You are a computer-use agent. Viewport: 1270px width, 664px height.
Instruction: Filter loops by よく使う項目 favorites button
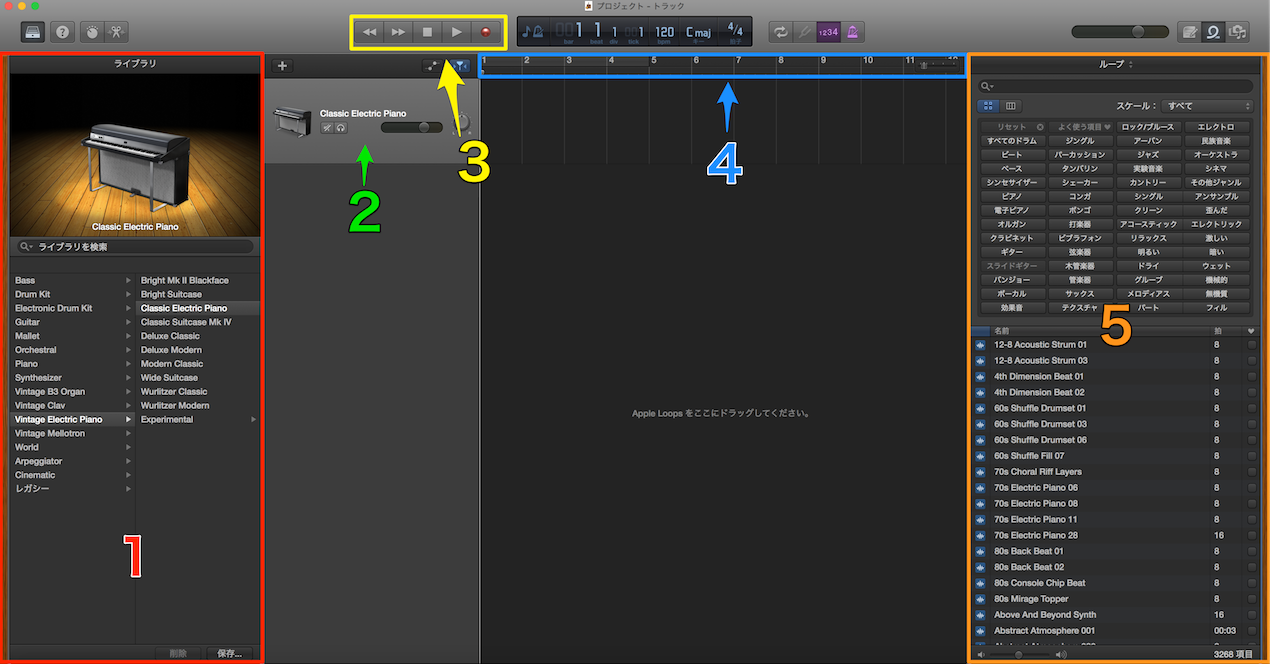click(1081, 127)
